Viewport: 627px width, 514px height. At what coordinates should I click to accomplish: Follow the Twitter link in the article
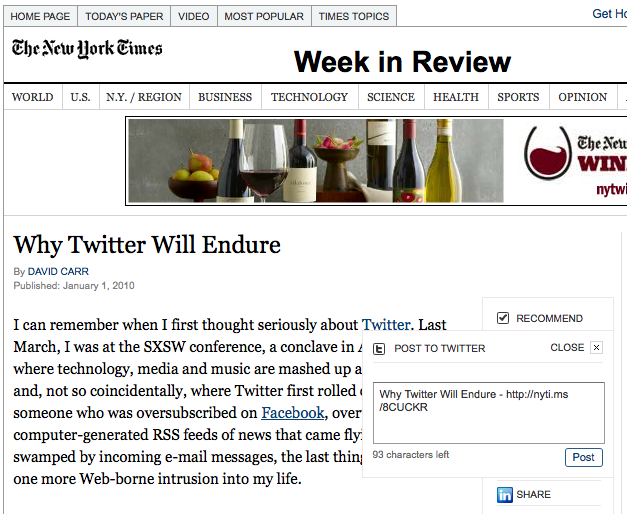[386, 324]
